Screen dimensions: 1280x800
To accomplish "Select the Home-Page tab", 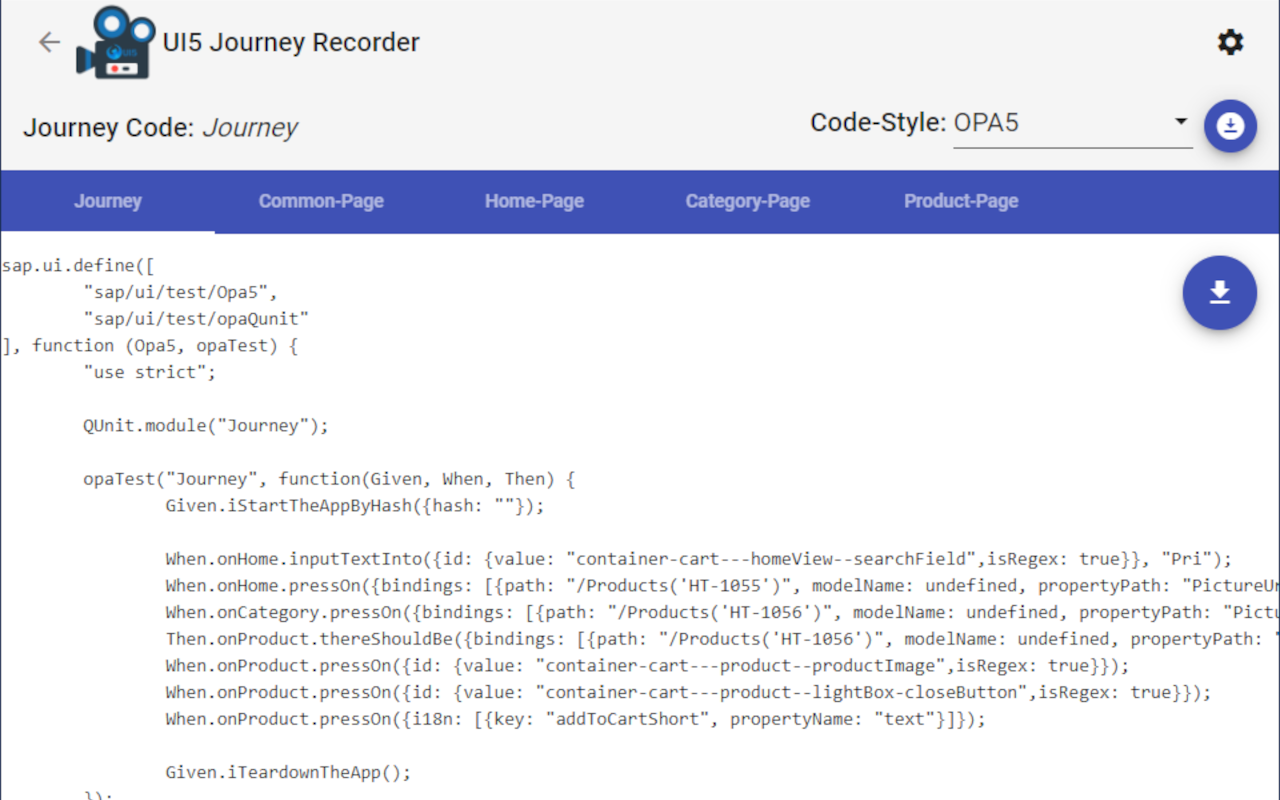I will point(534,201).
